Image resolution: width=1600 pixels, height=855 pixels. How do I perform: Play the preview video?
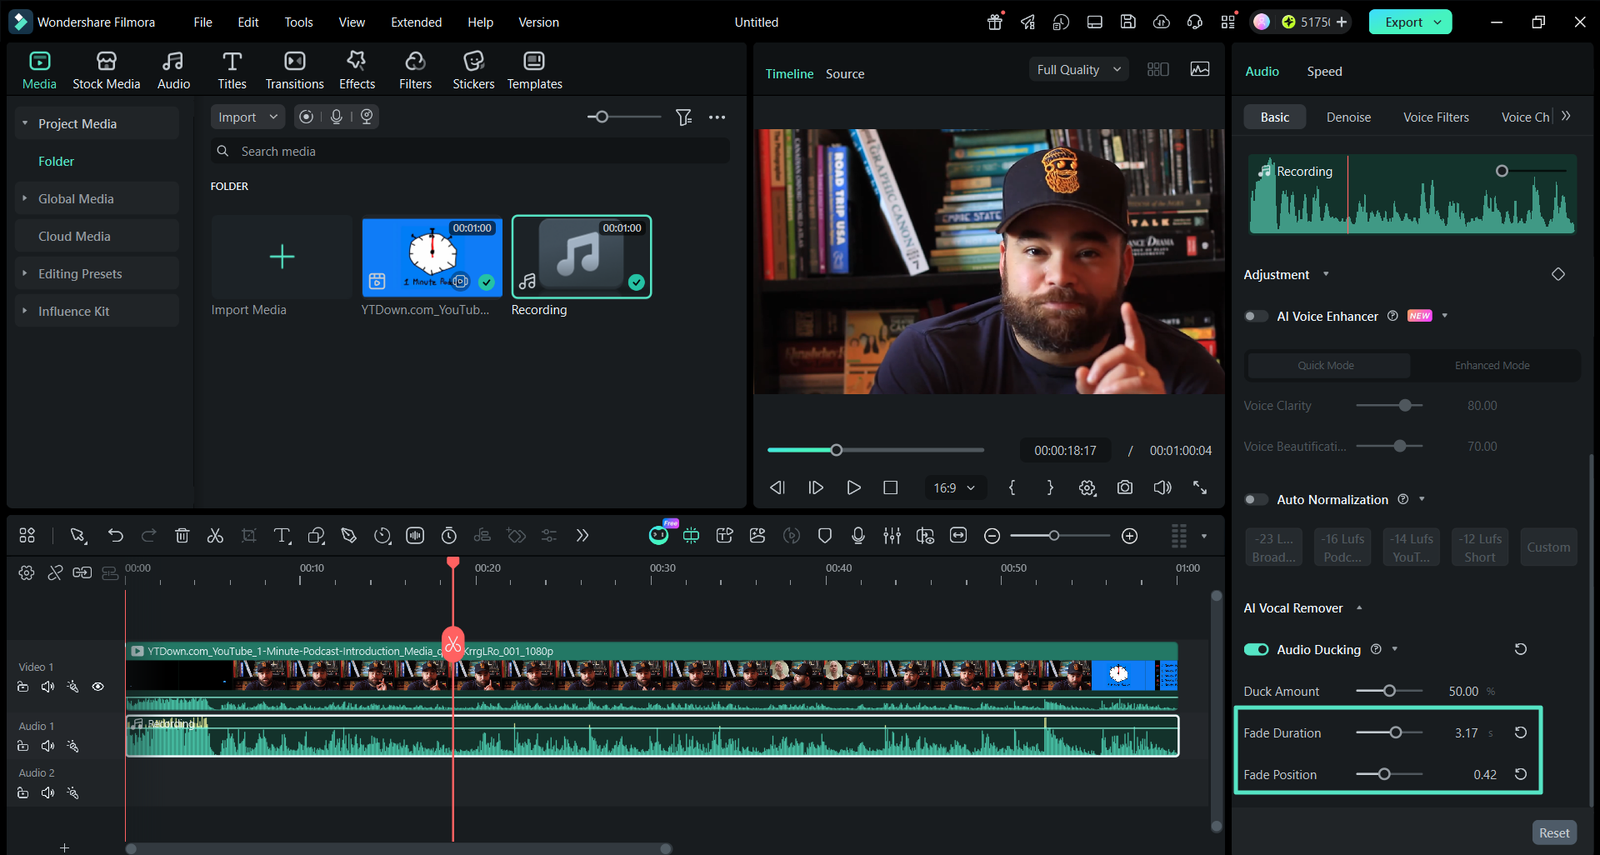click(853, 488)
